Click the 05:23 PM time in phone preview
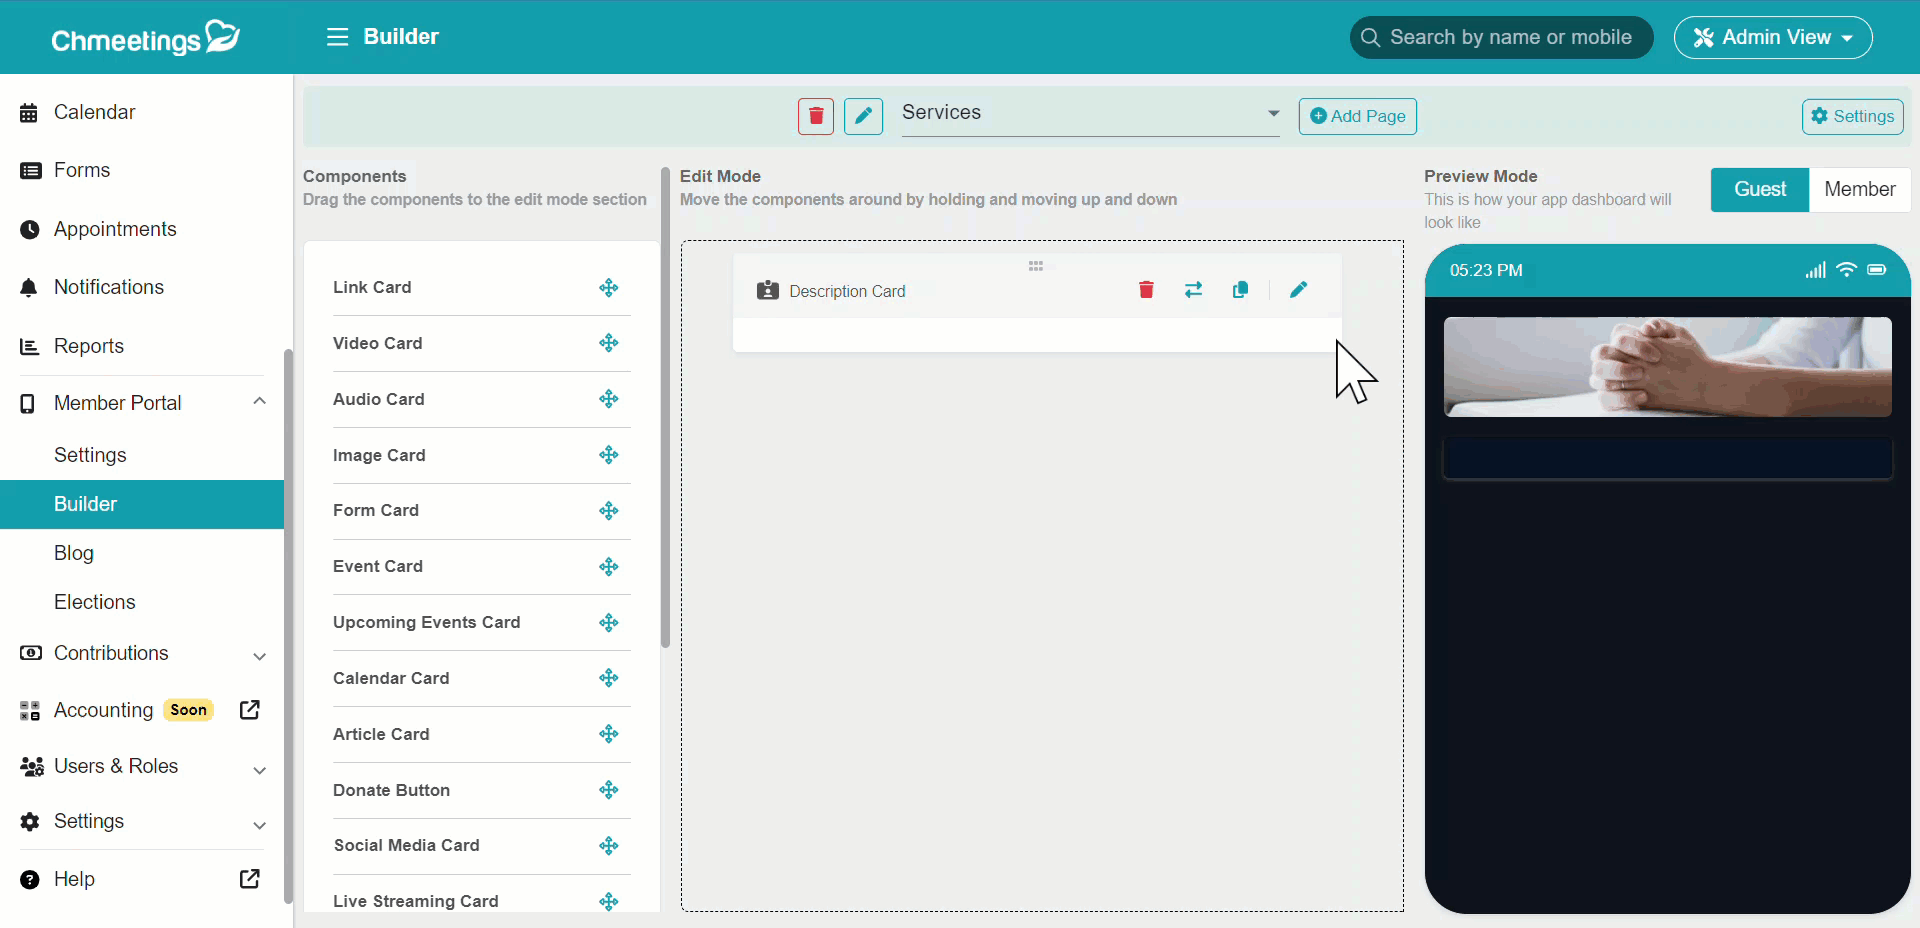The height and width of the screenshot is (928, 1920). pos(1486,270)
